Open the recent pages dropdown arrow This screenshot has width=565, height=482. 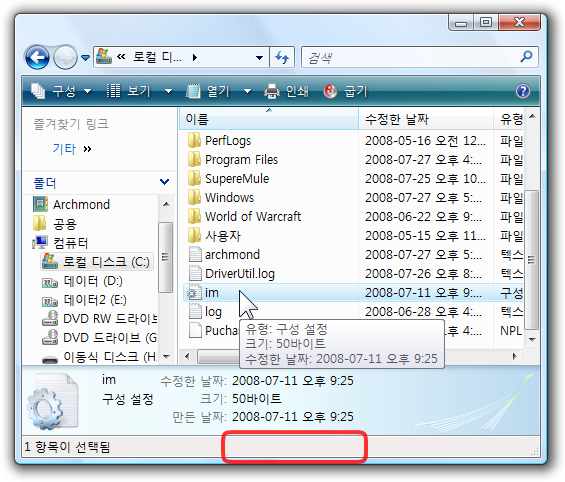tap(85, 58)
